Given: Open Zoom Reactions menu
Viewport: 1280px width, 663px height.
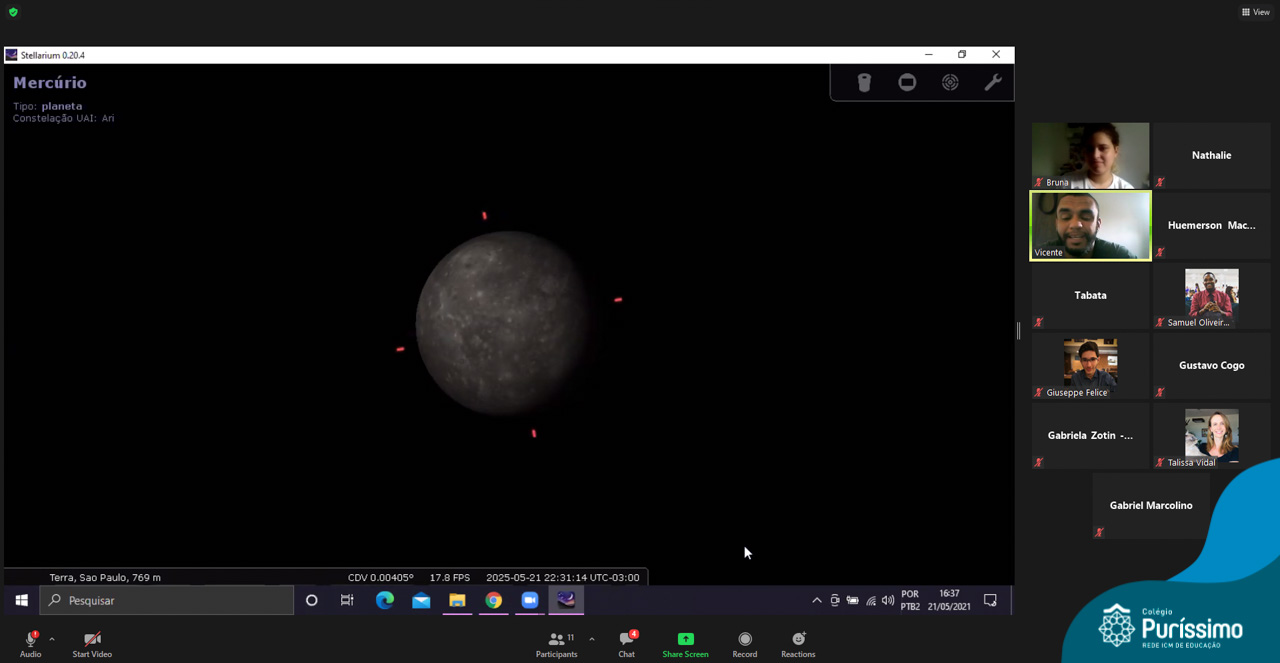Looking at the screenshot, I should [x=798, y=644].
